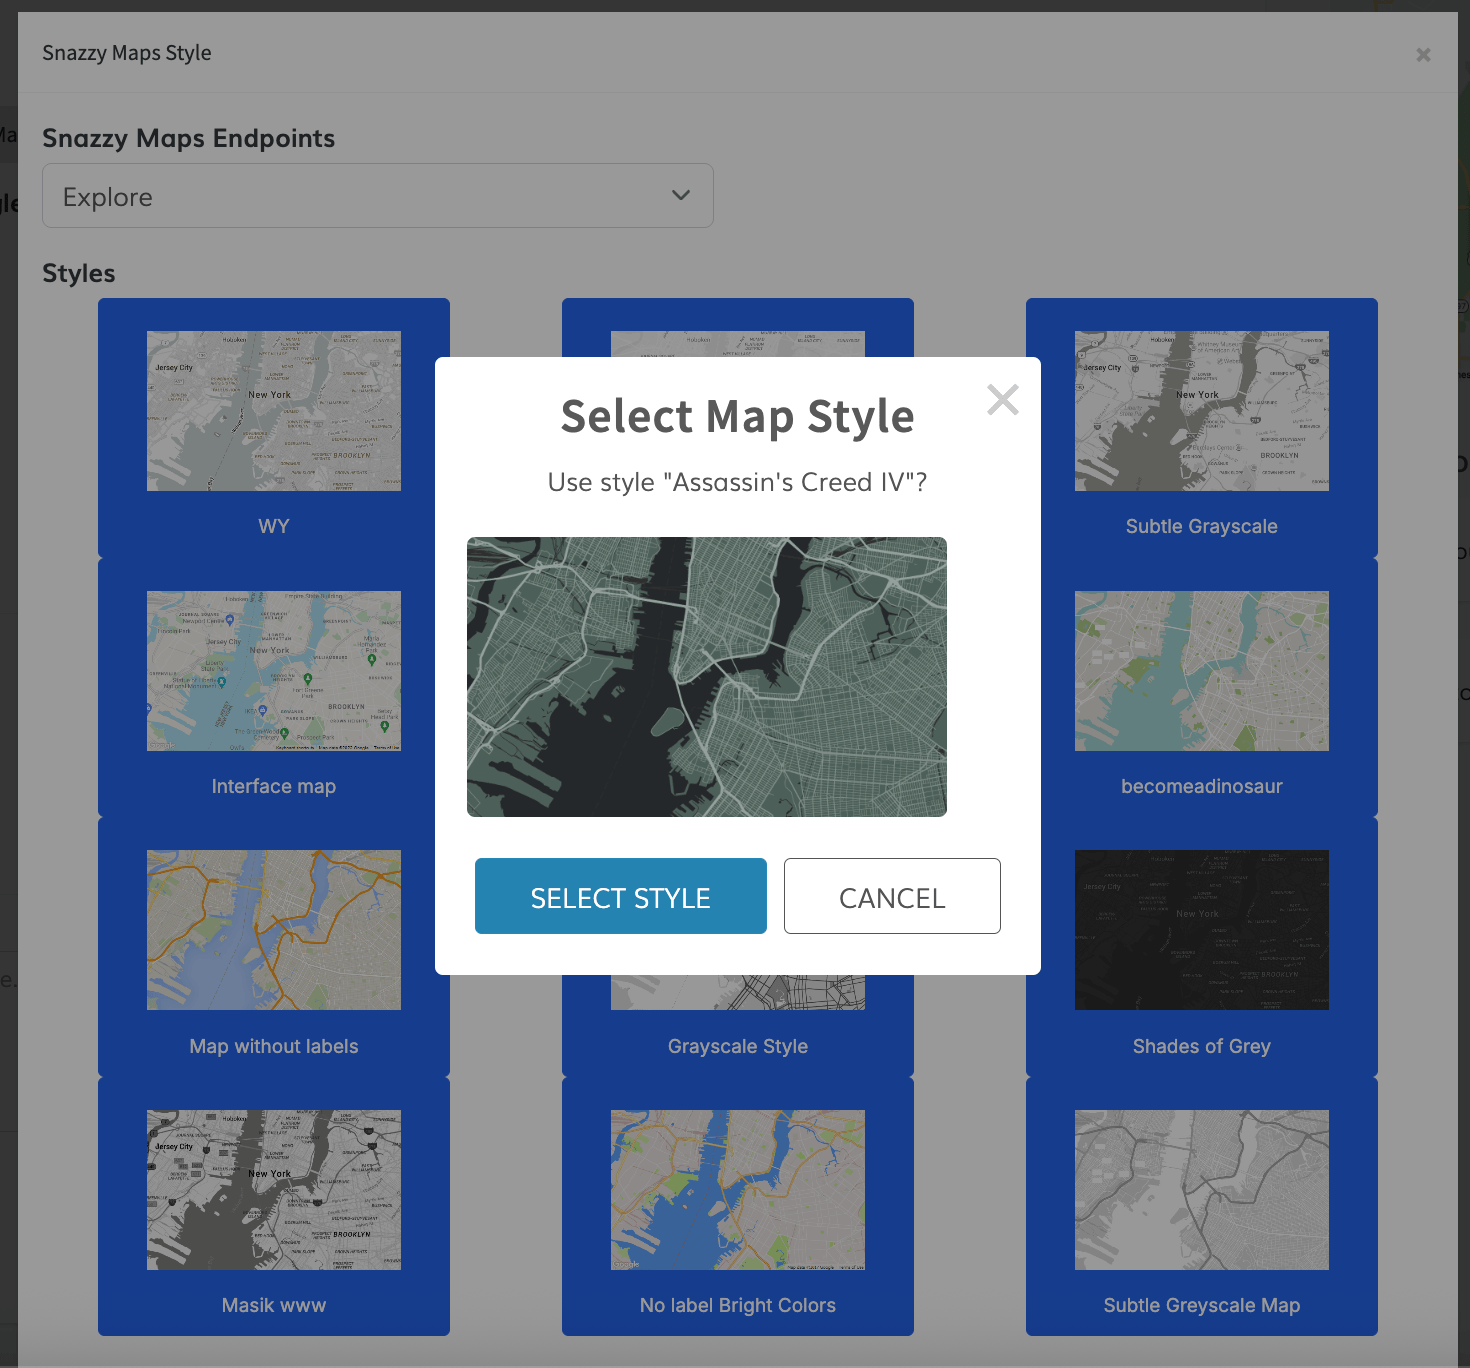Open the Explore endpoints dropdown
The image size is (1470, 1368).
377,196
